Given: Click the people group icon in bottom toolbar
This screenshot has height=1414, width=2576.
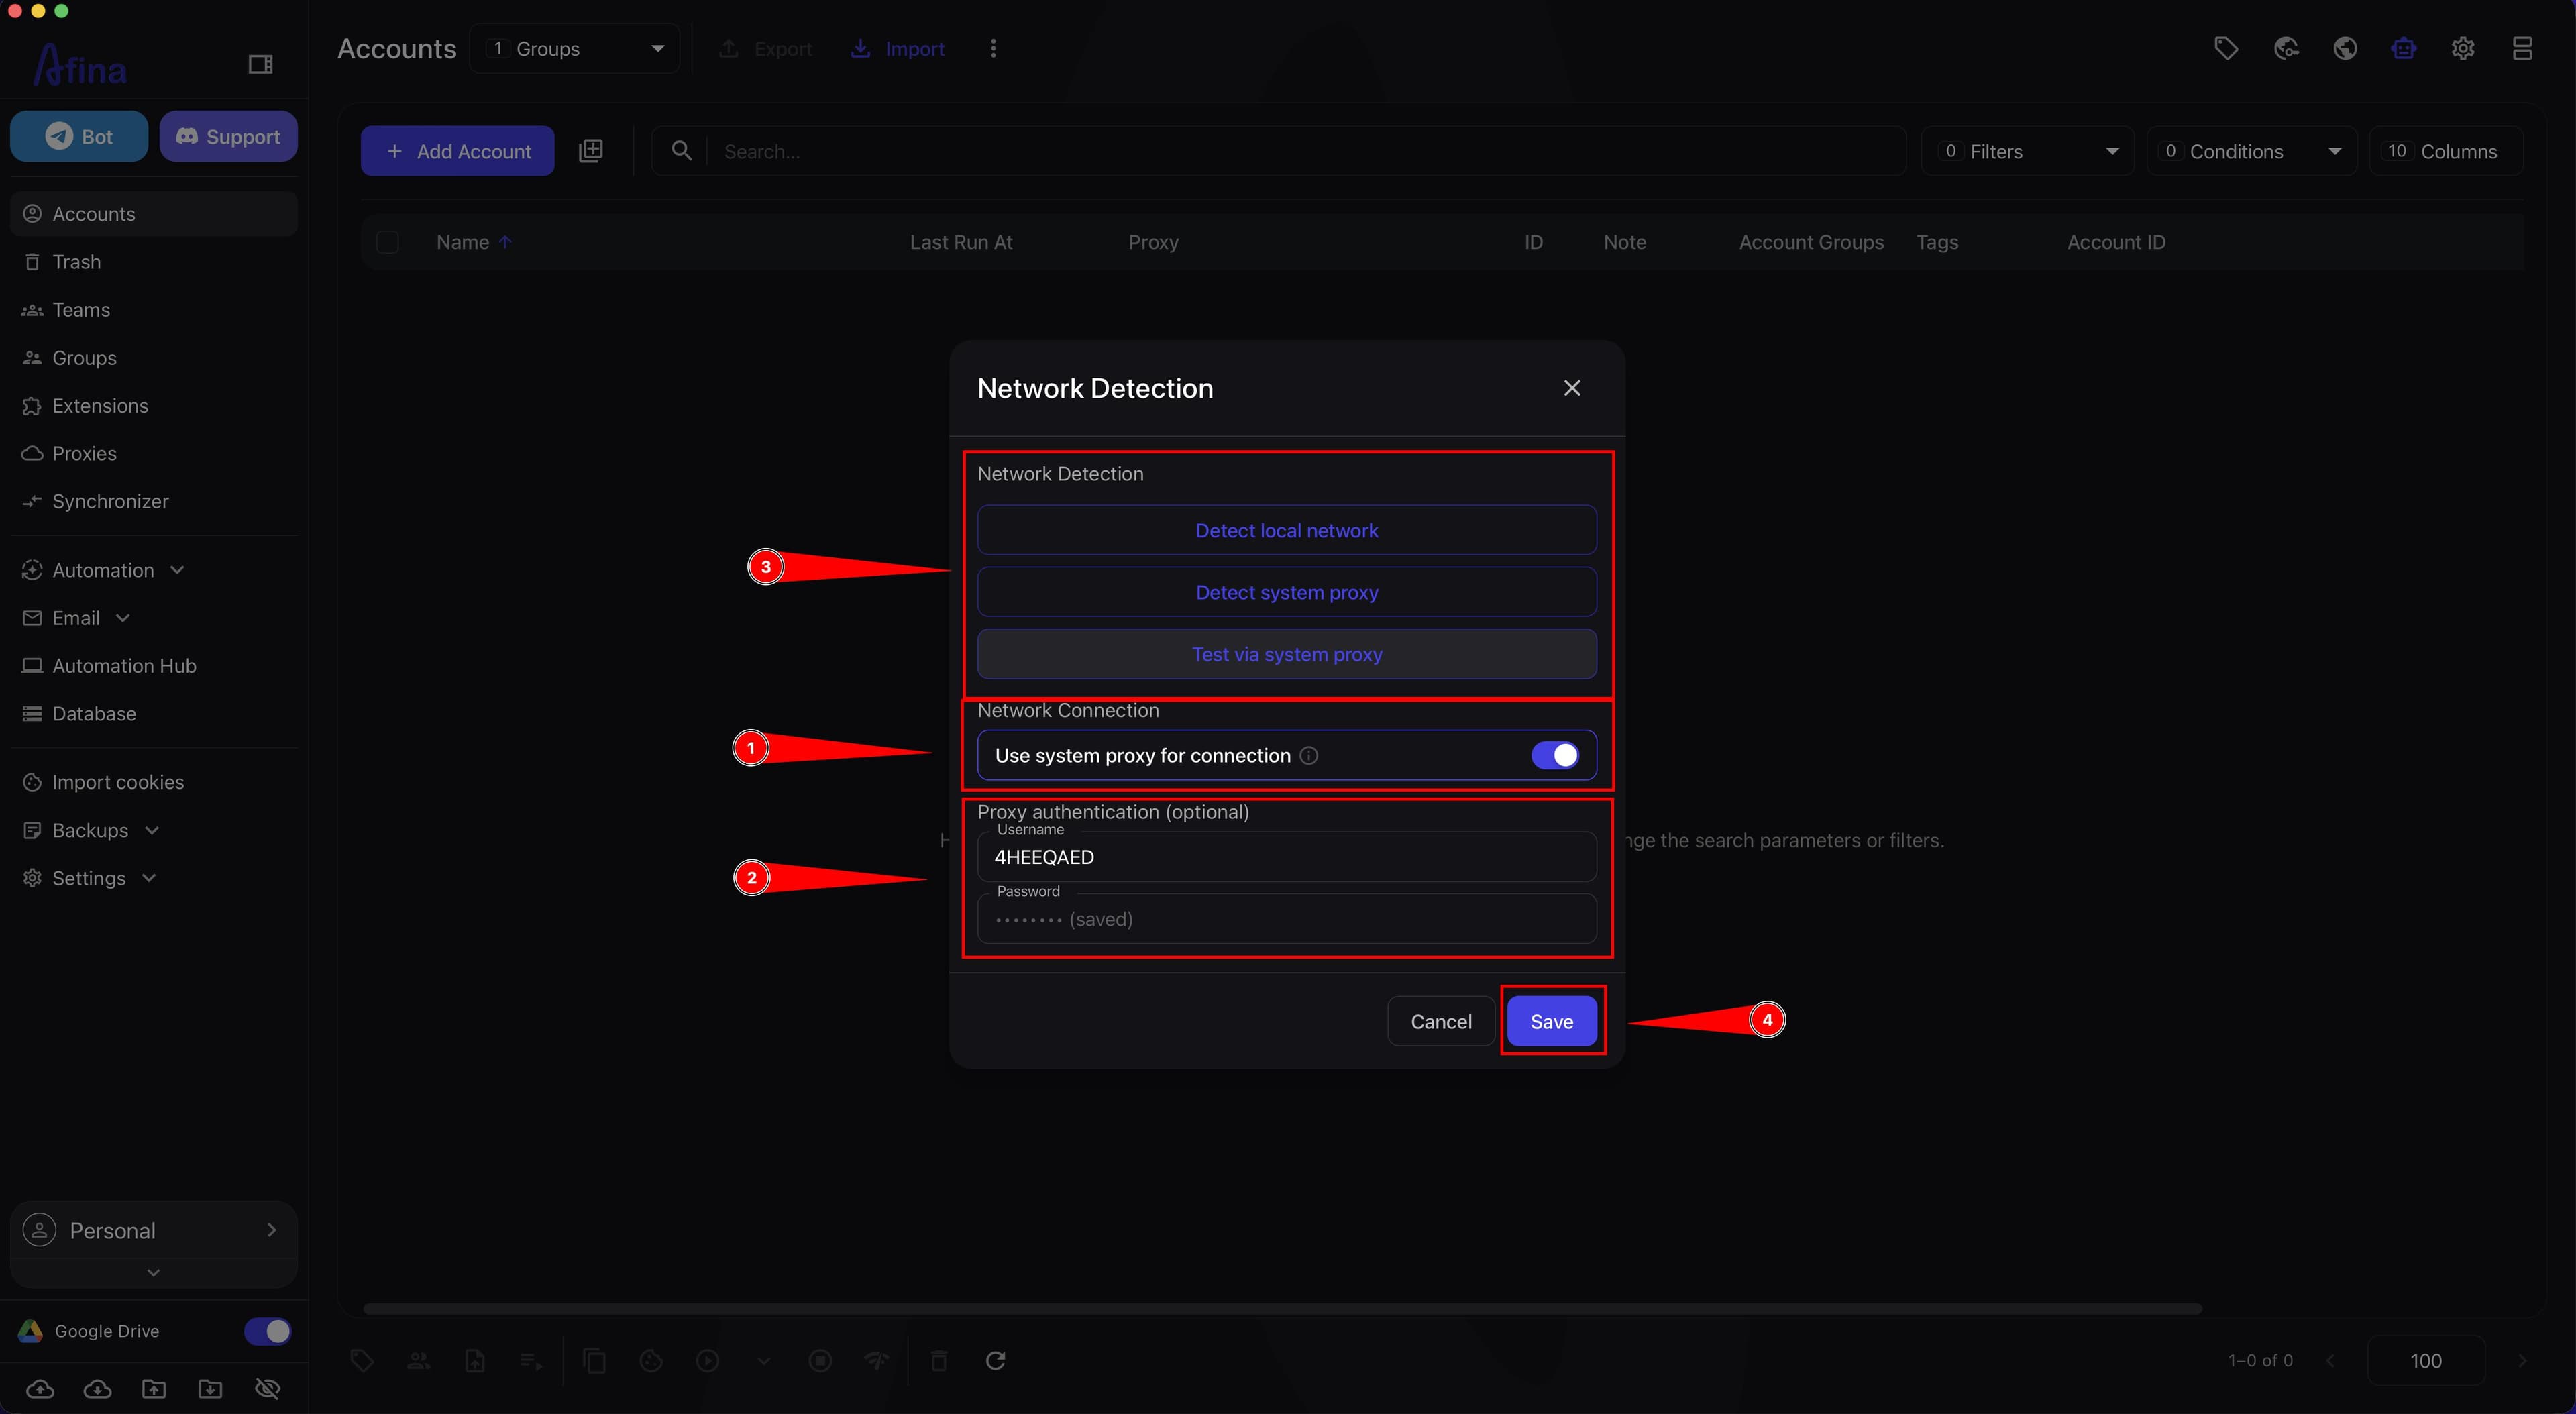Looking at the screenshot, I should [419, 1360].
